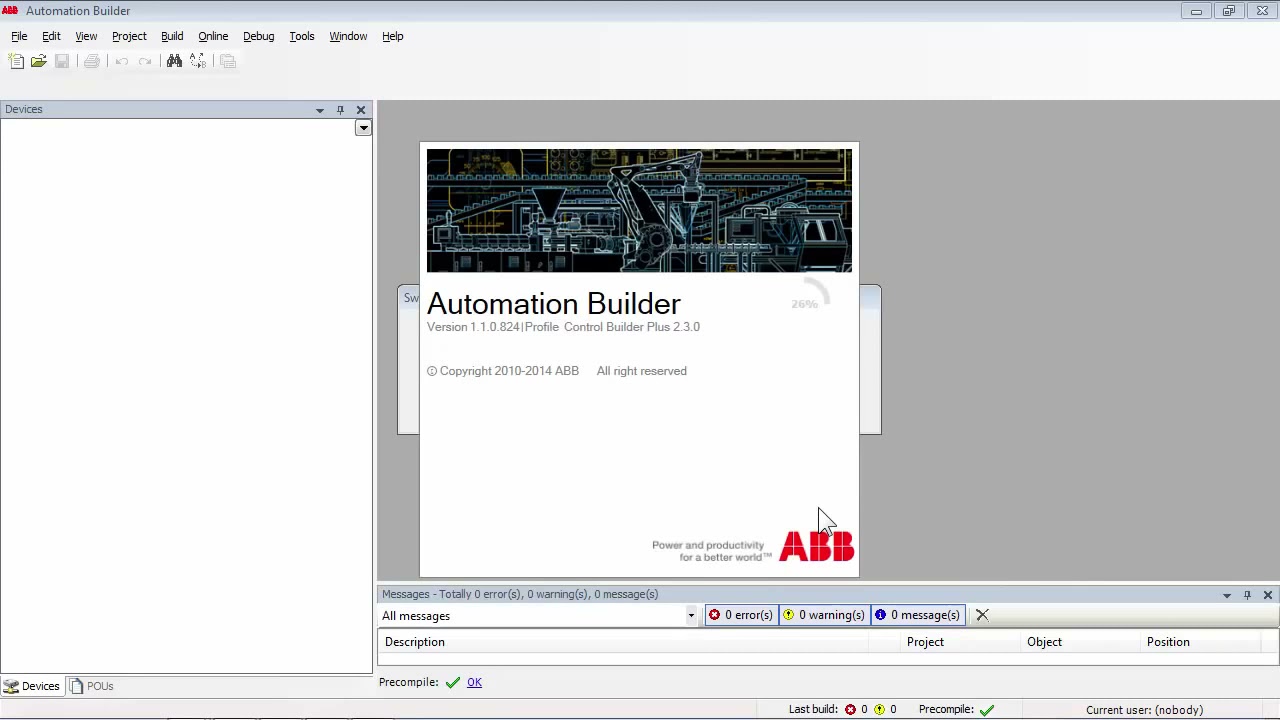Restore down the Automation Builder window
The width and height of the screenshot is (1280, 720).
click(x=1228, y=11)
